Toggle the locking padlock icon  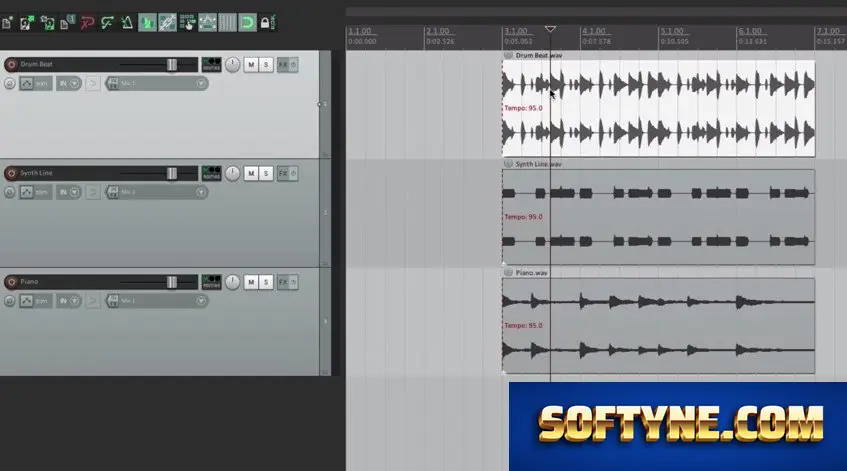[267, 23]
